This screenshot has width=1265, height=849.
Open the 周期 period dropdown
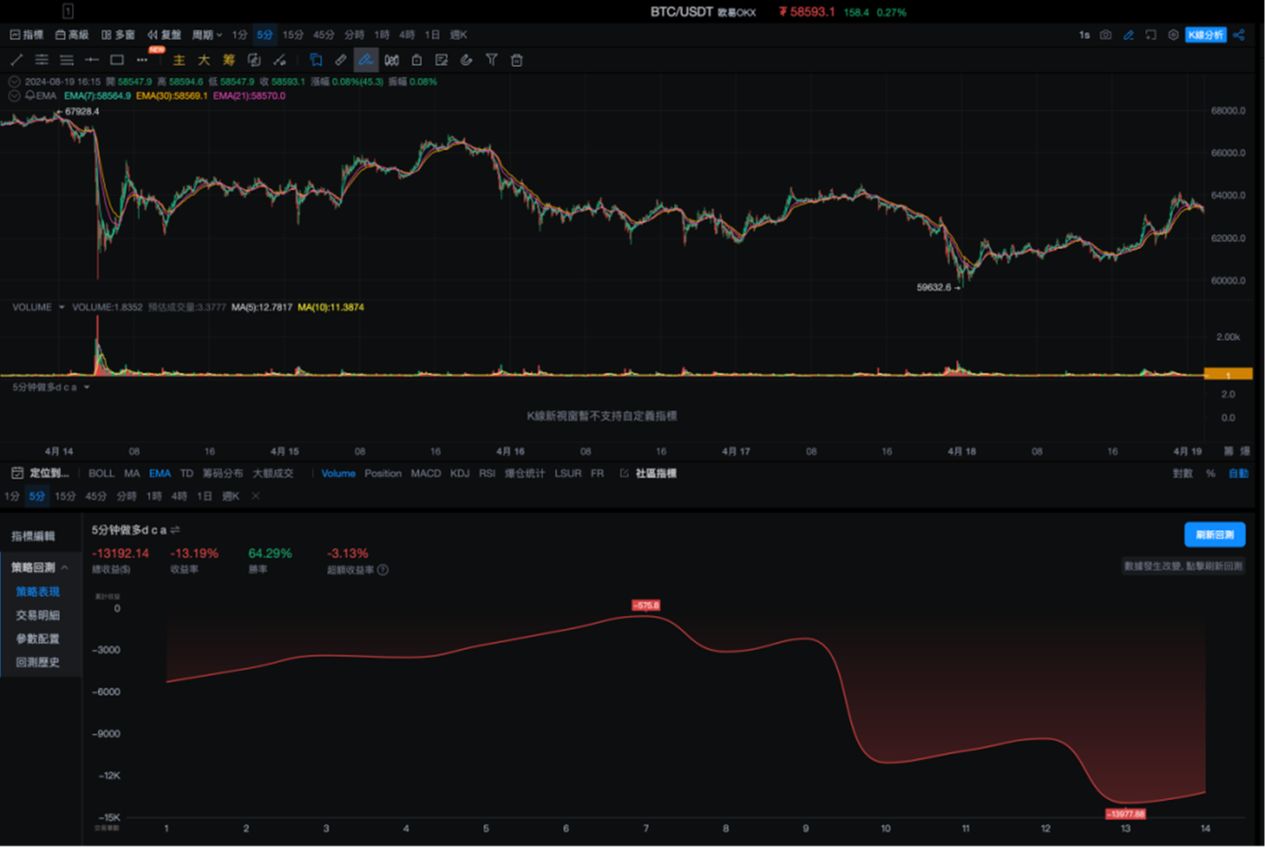[x=207, y=35]
